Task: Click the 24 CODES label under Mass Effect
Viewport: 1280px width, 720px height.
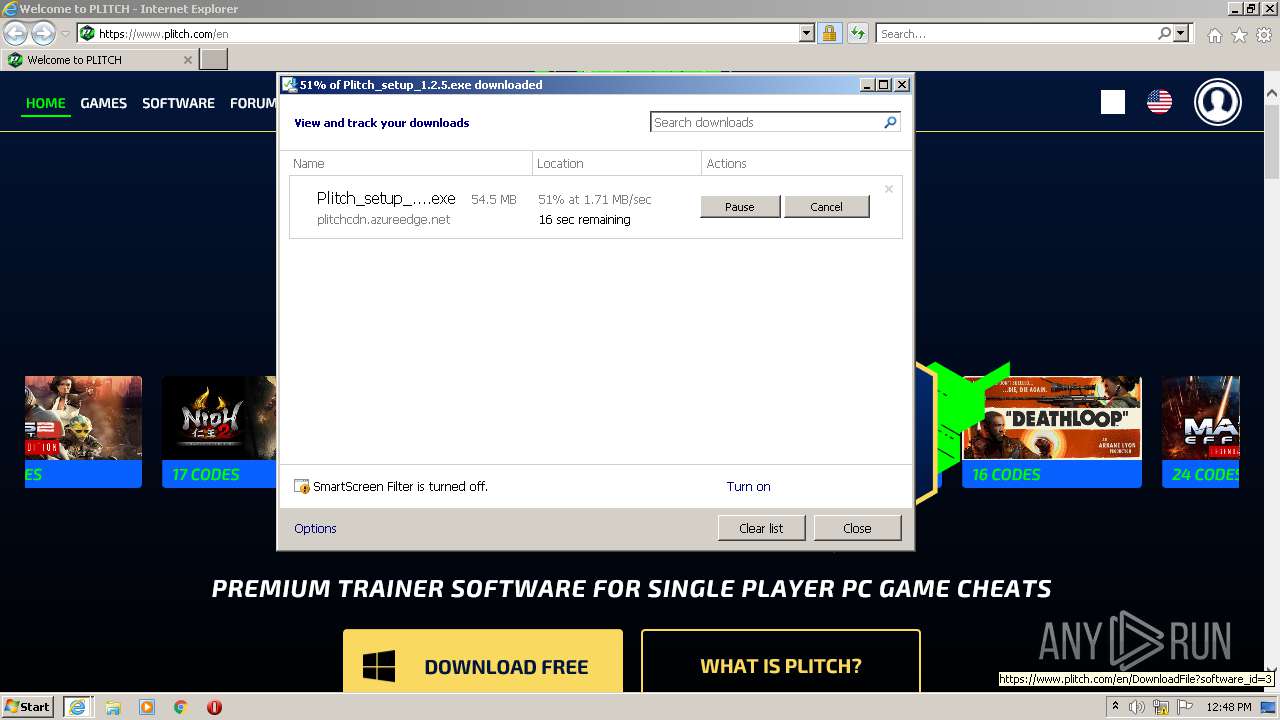Action: tap(1206, 475)
